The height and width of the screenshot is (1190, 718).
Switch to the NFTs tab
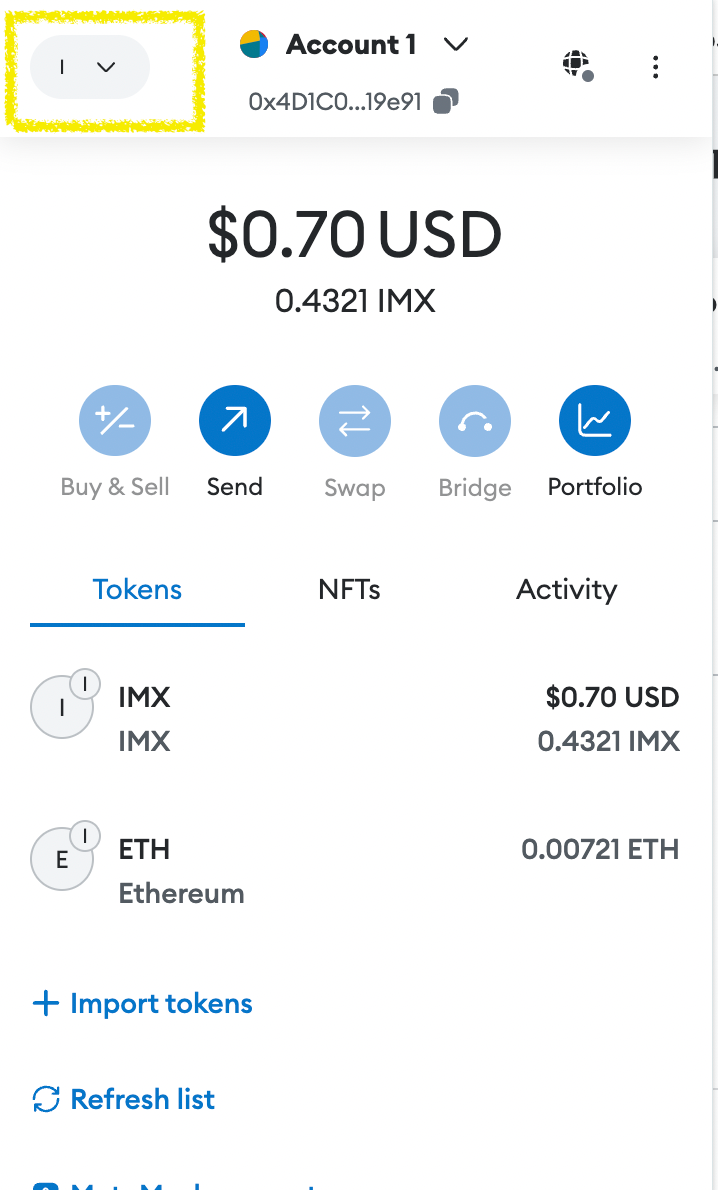(349, 589)
